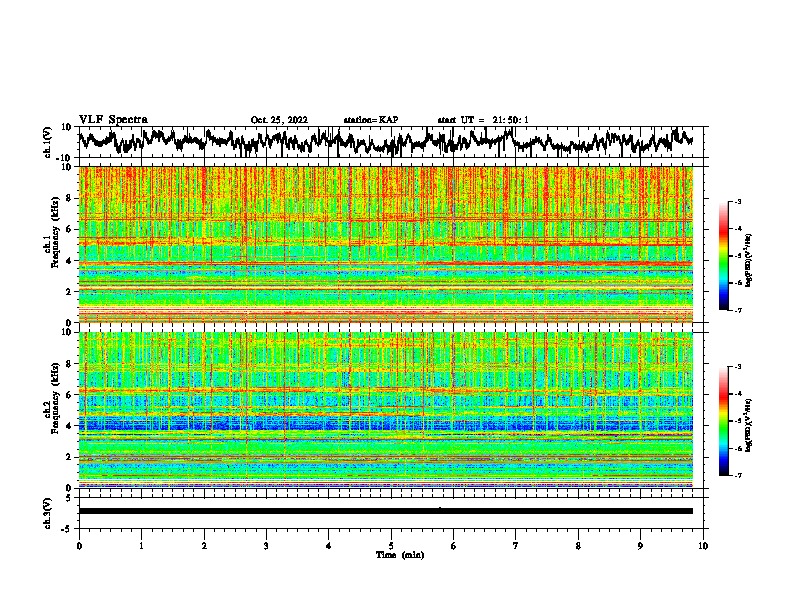
Task: Click the ch.1 spectrogram color scale bar
Action: (723, 256)
